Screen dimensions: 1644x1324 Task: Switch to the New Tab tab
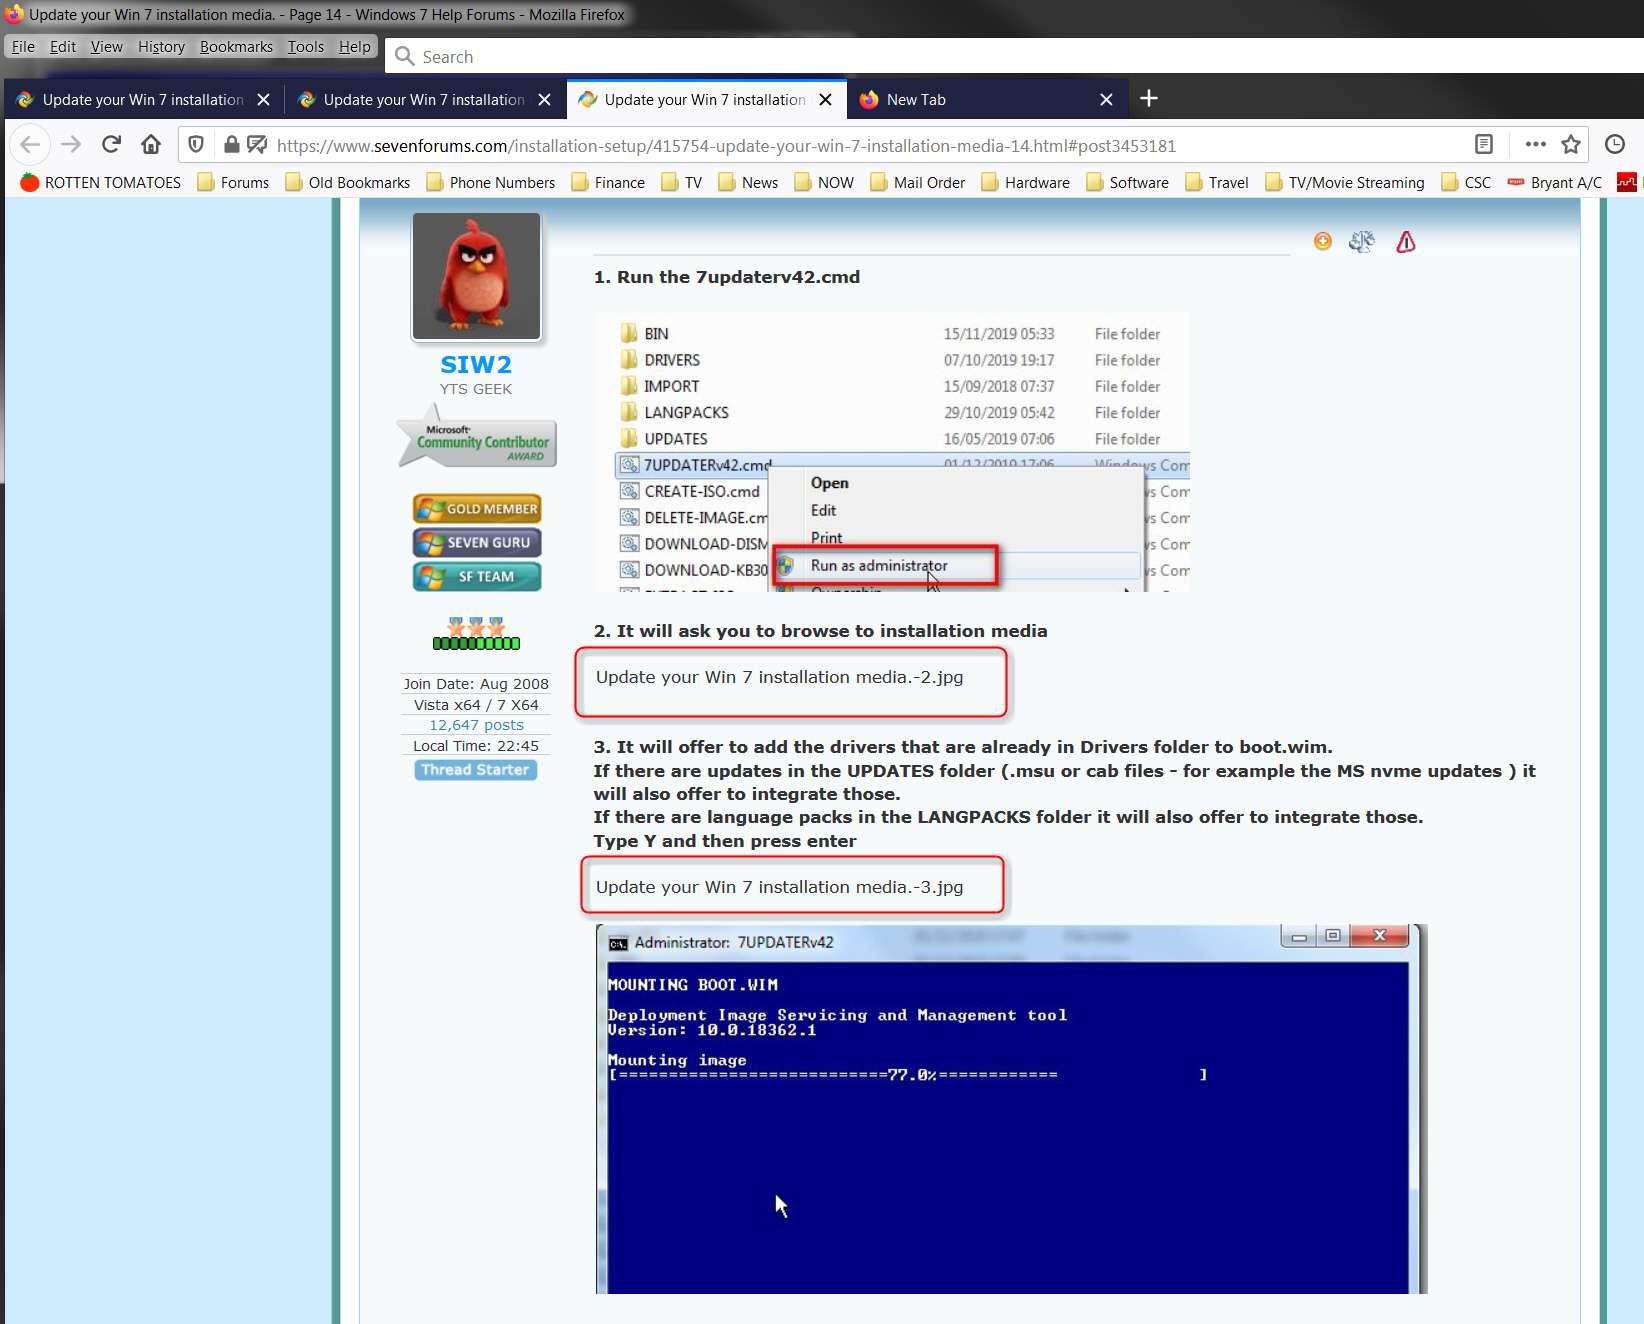[x=988, y=100]
